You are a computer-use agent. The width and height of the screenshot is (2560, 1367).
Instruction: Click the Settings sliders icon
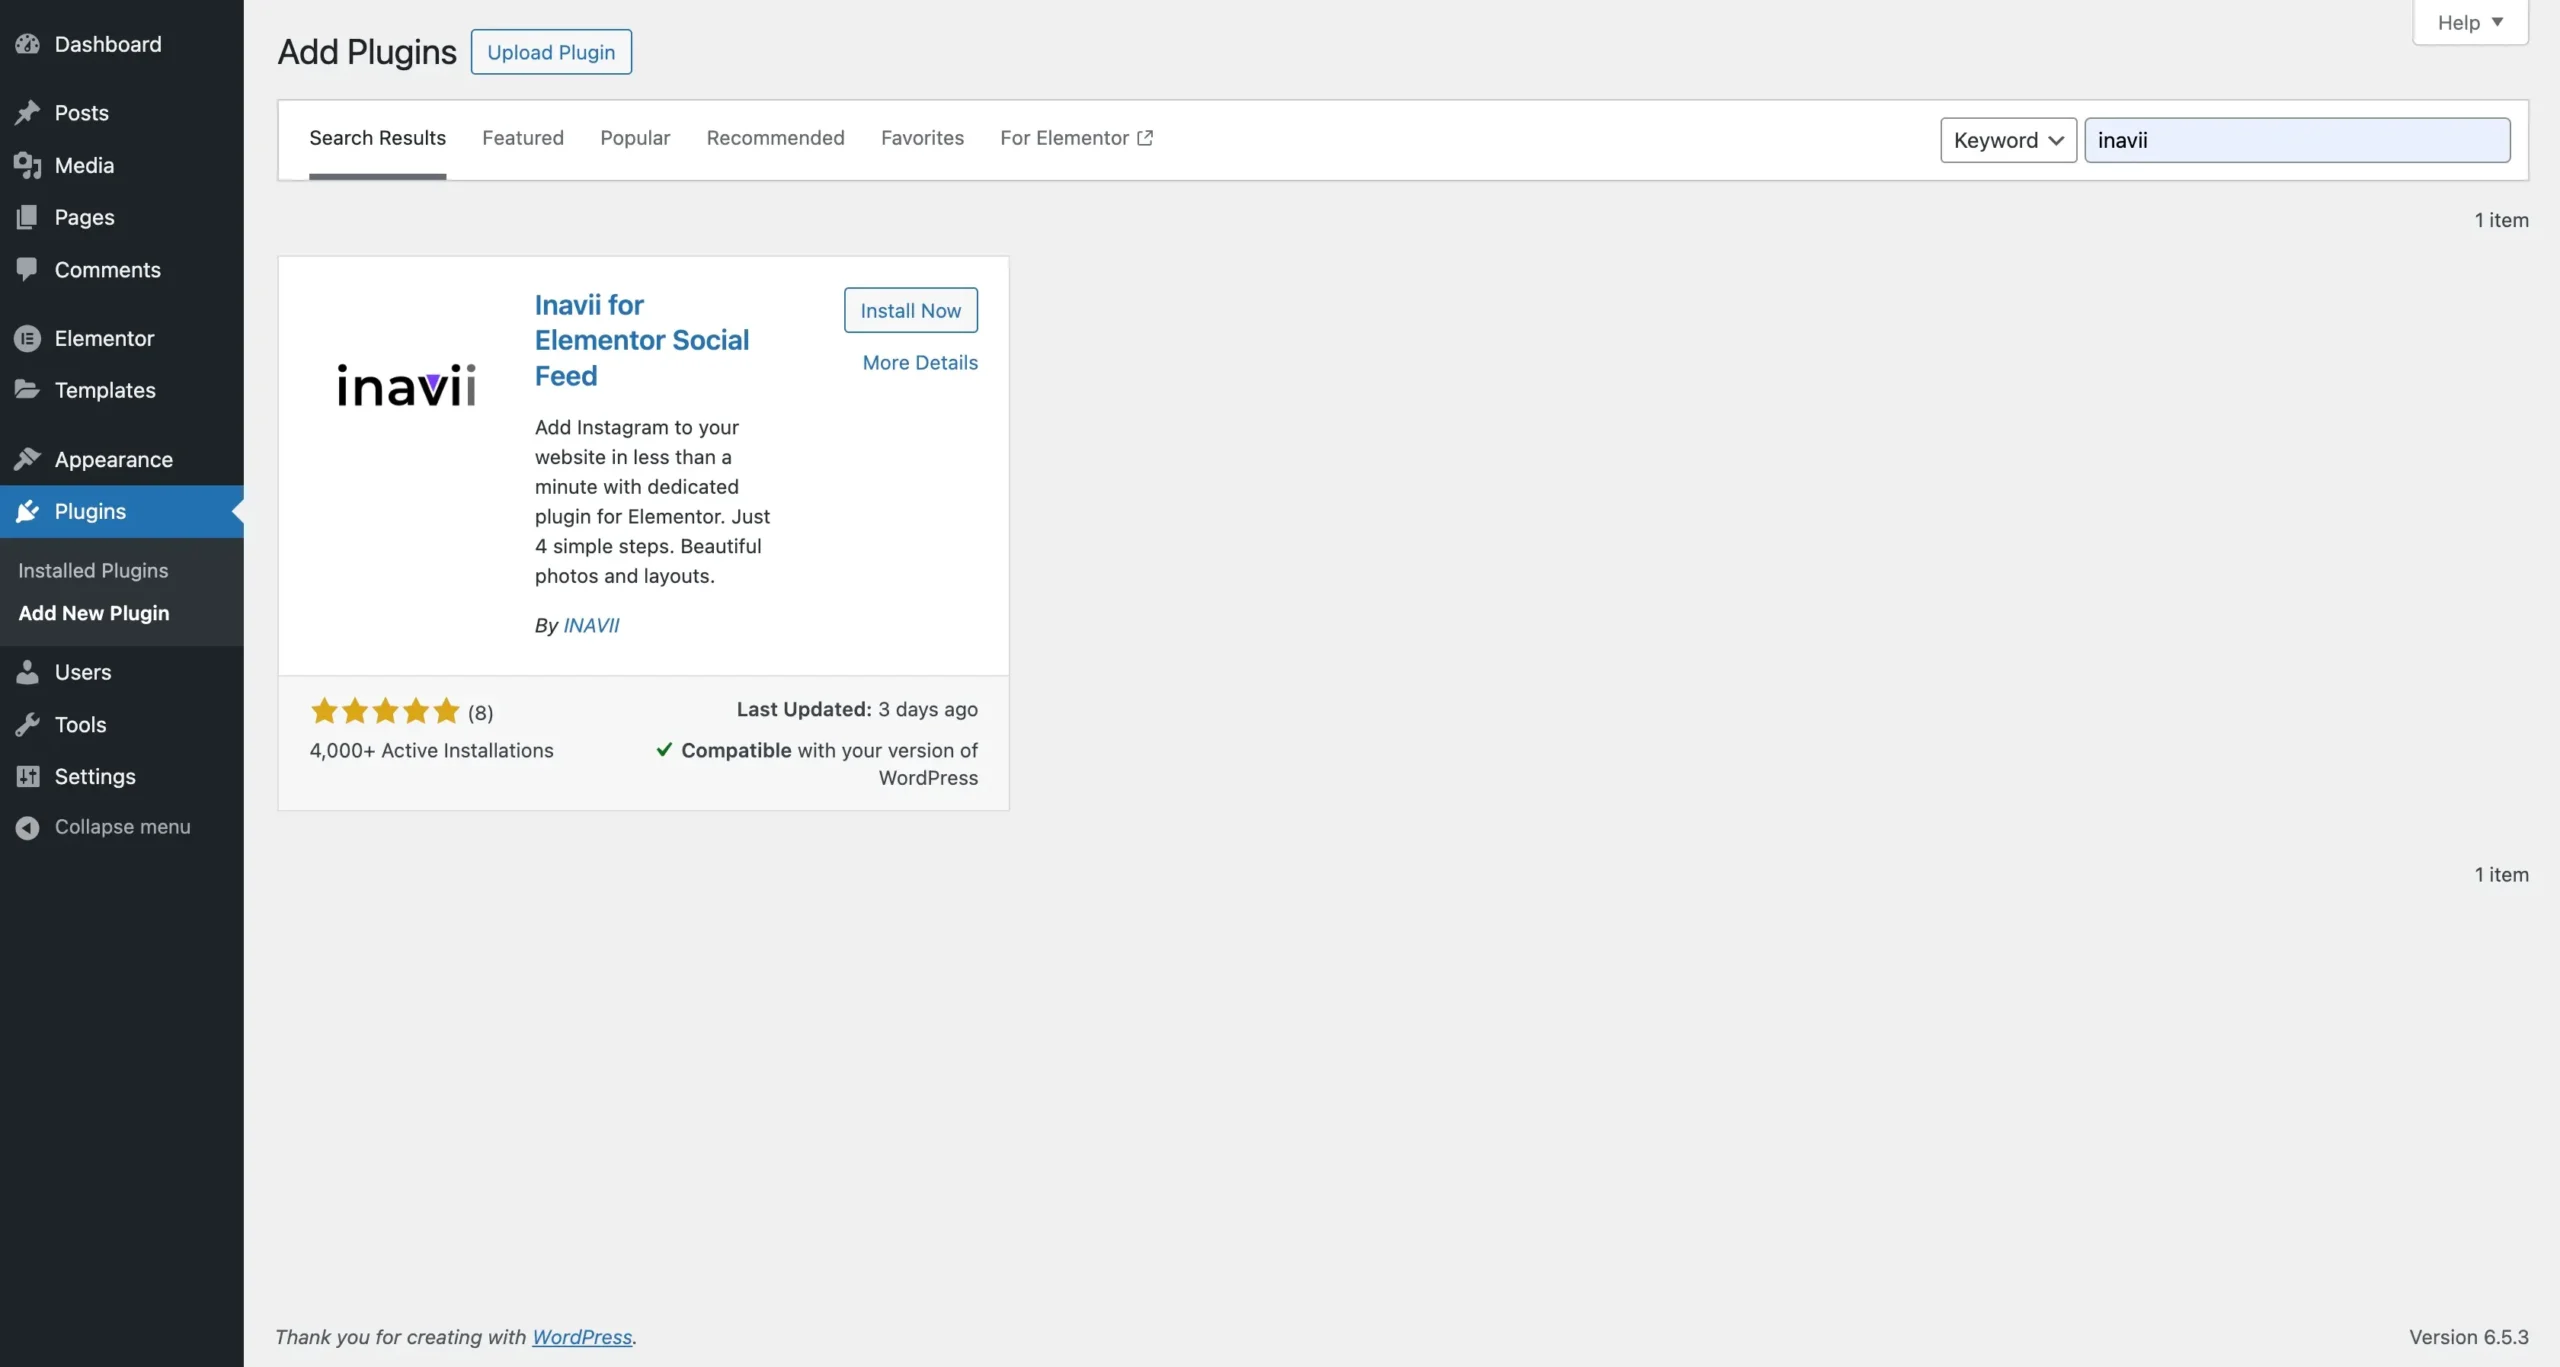pos(27,776)
